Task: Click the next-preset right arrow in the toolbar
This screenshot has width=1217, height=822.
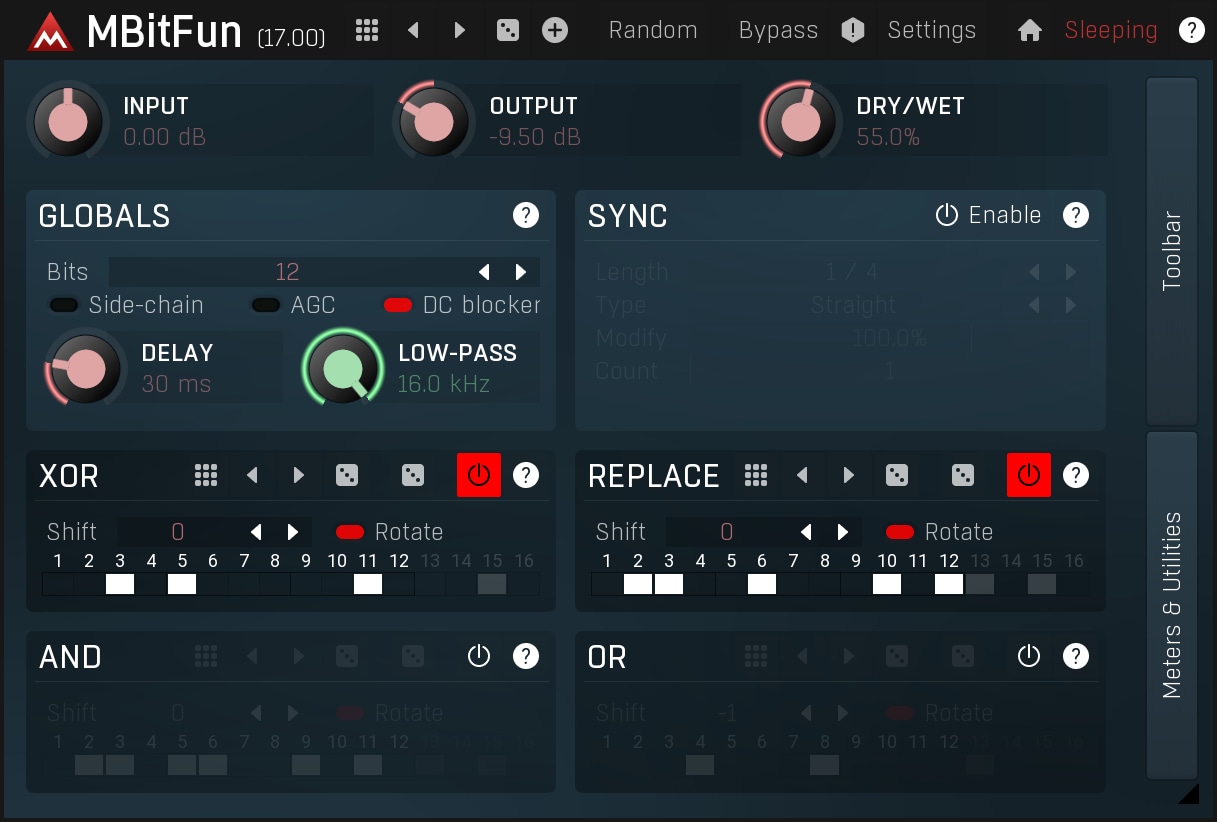Action: coord(459,30)
